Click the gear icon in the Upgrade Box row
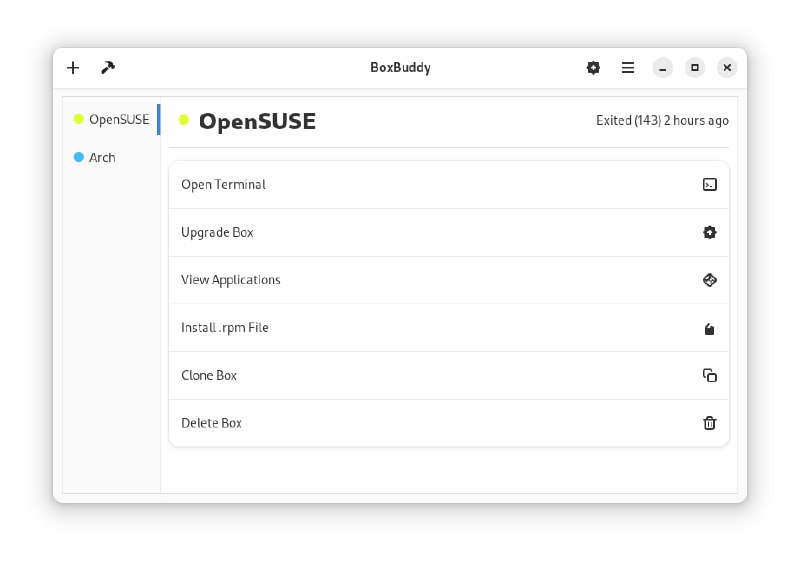The width and height of the screenshot is (800, 561). (x=709, y=233)
